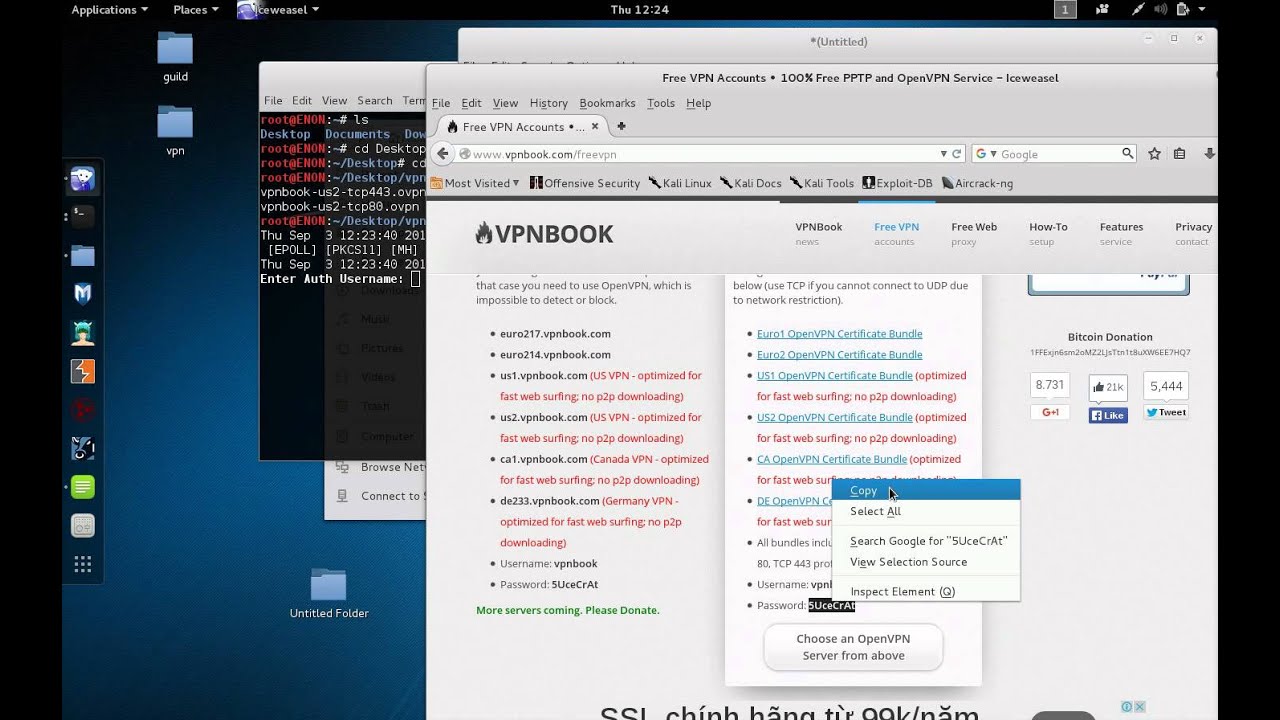
Task: Open the green notes dock icon
Action: pyautogui.click(x=83, y=487)
